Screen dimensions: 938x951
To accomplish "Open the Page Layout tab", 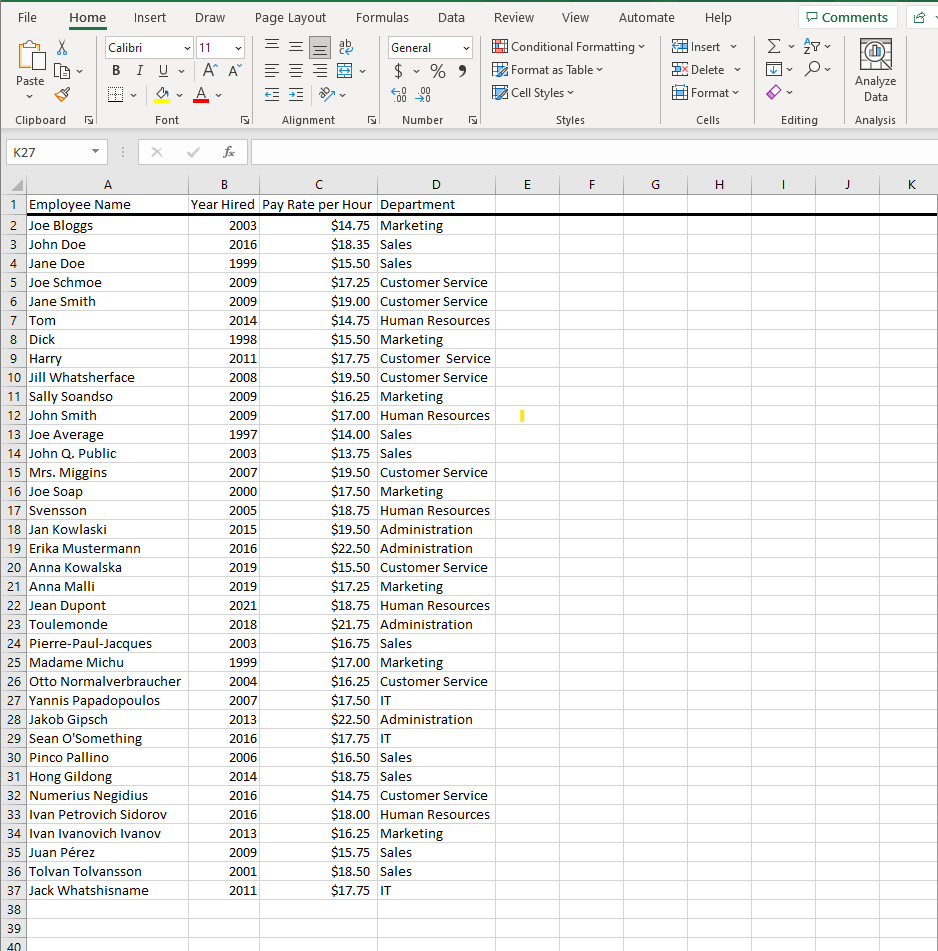I will 290,18.
